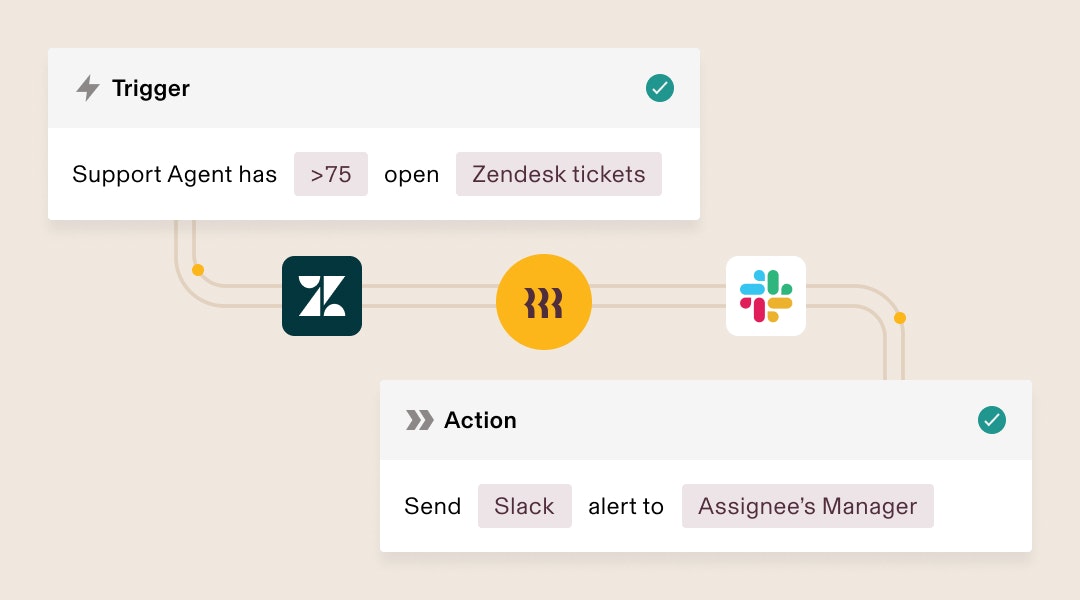
Task: Open the Assignee's Manager recipient selector
Action: pos(807,506)
